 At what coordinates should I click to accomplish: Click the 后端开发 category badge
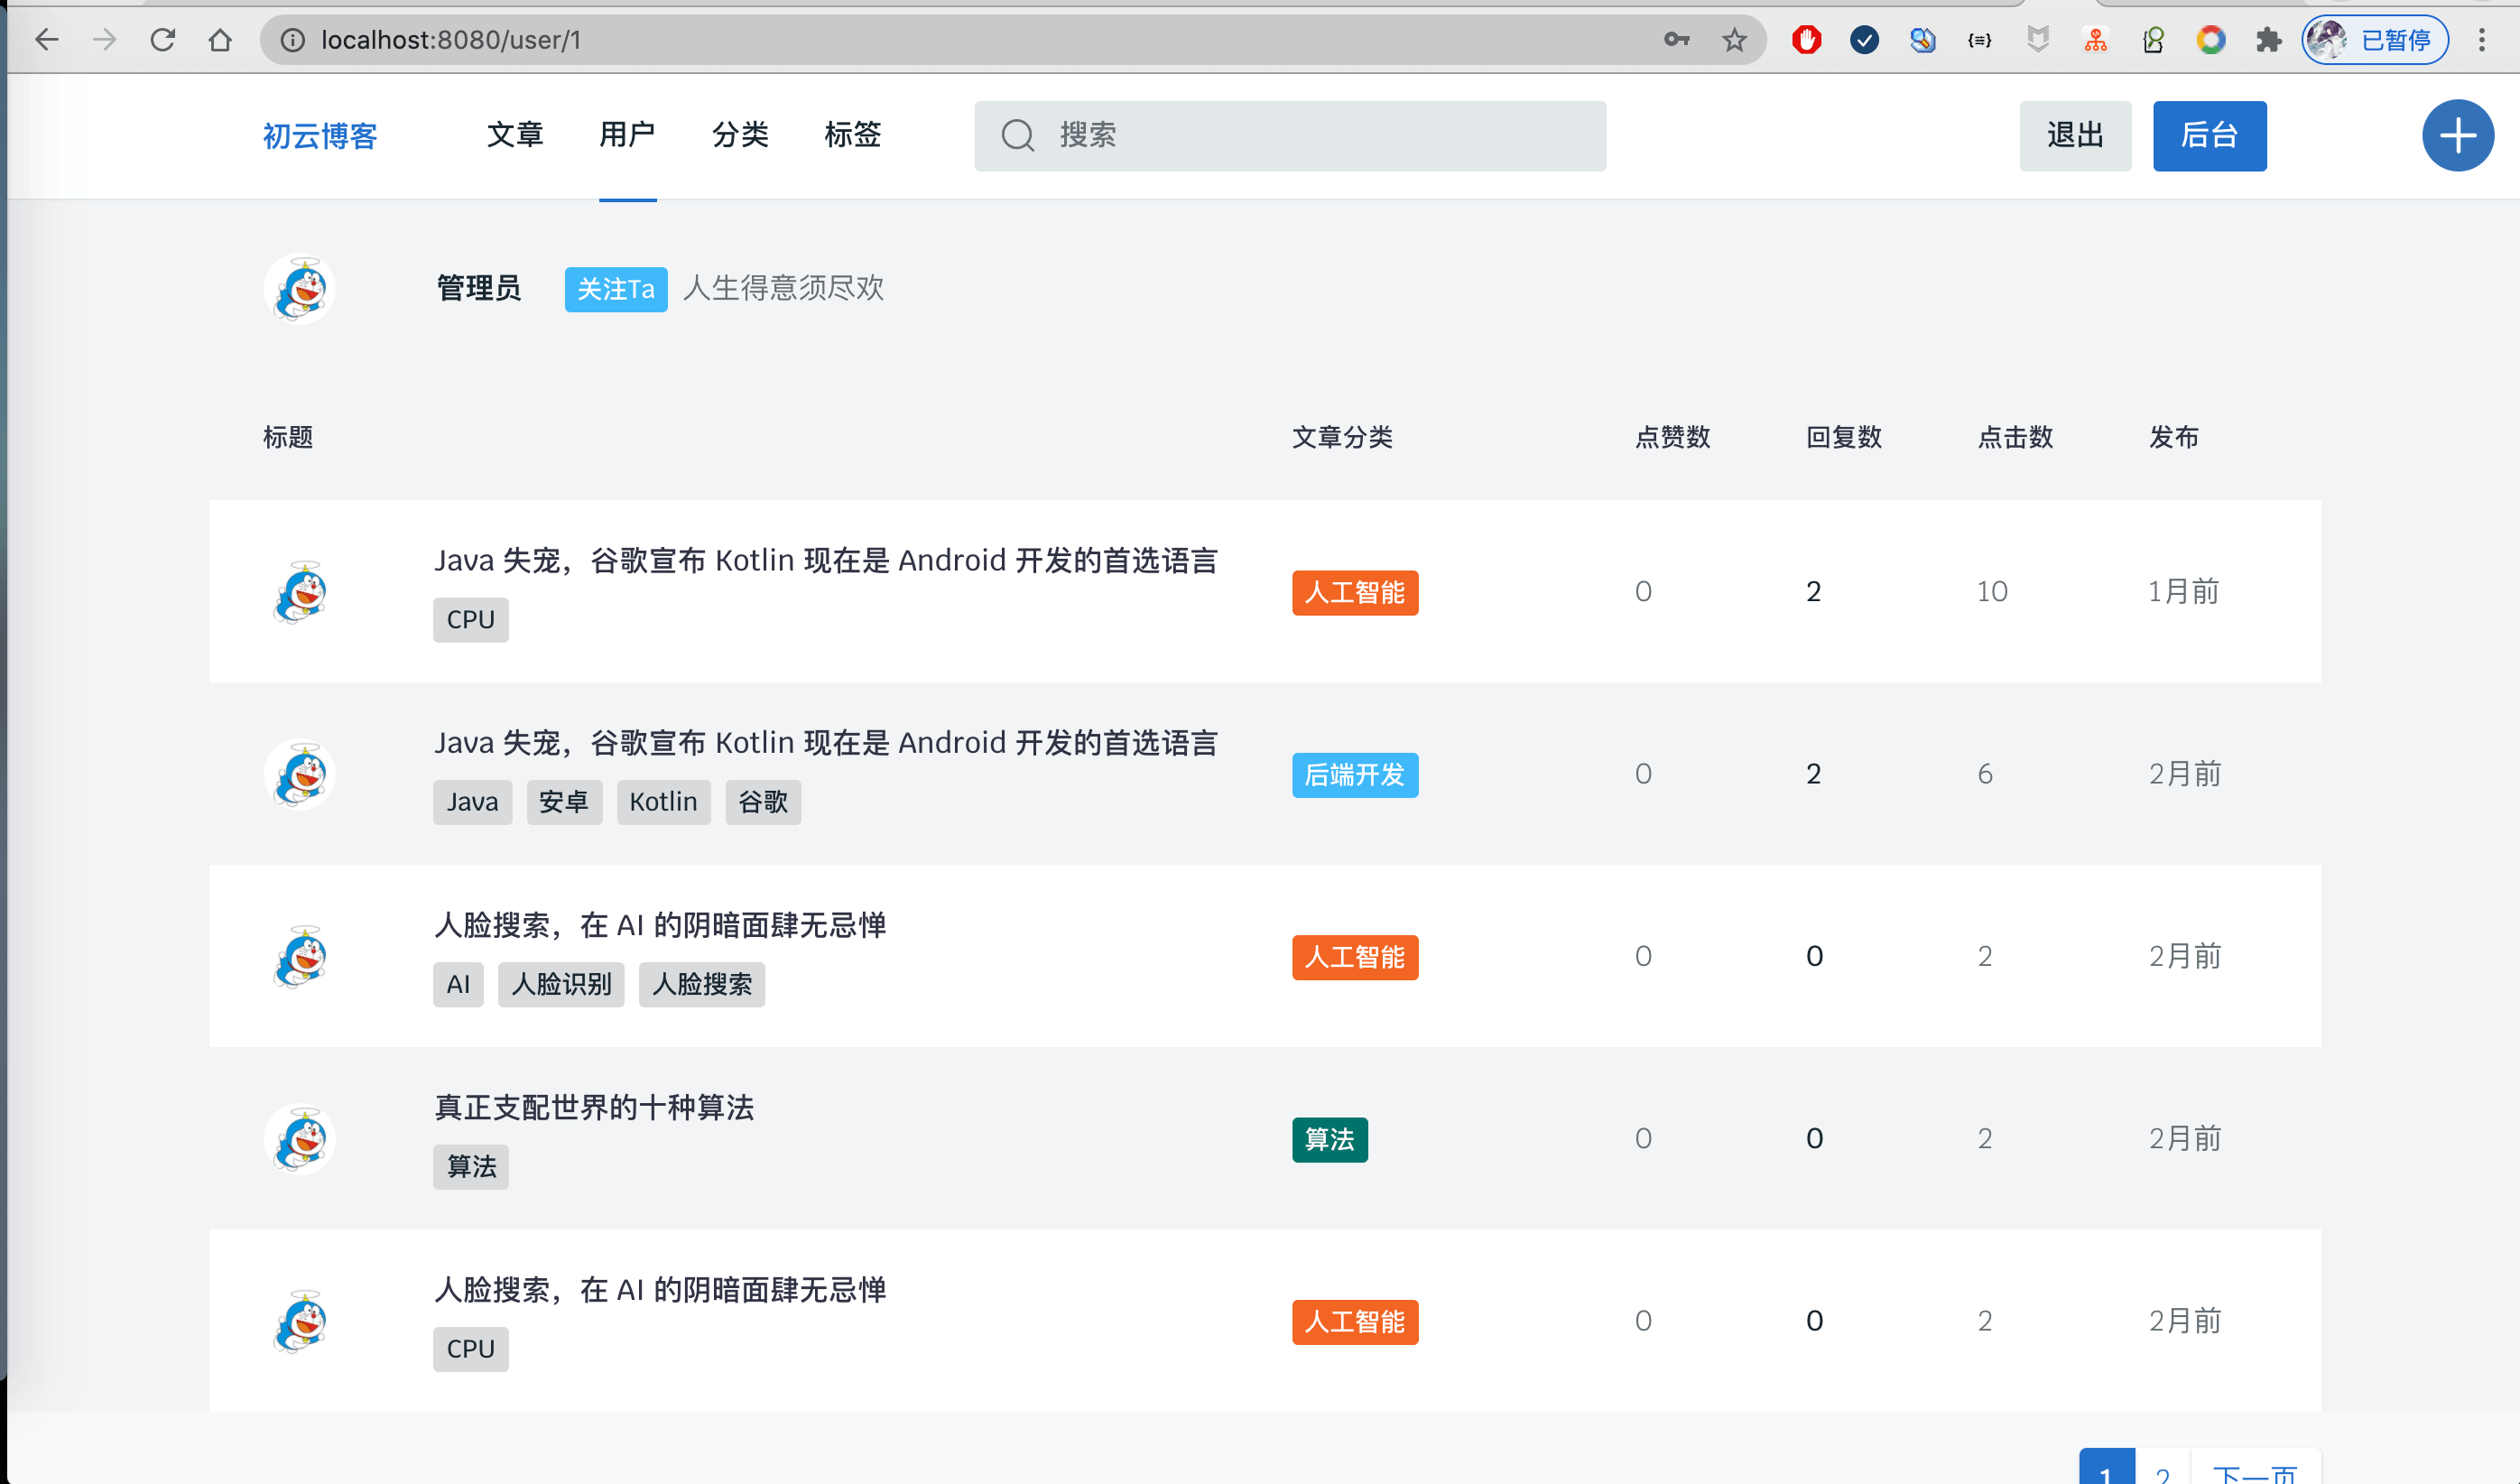[x=1354, y=775]
